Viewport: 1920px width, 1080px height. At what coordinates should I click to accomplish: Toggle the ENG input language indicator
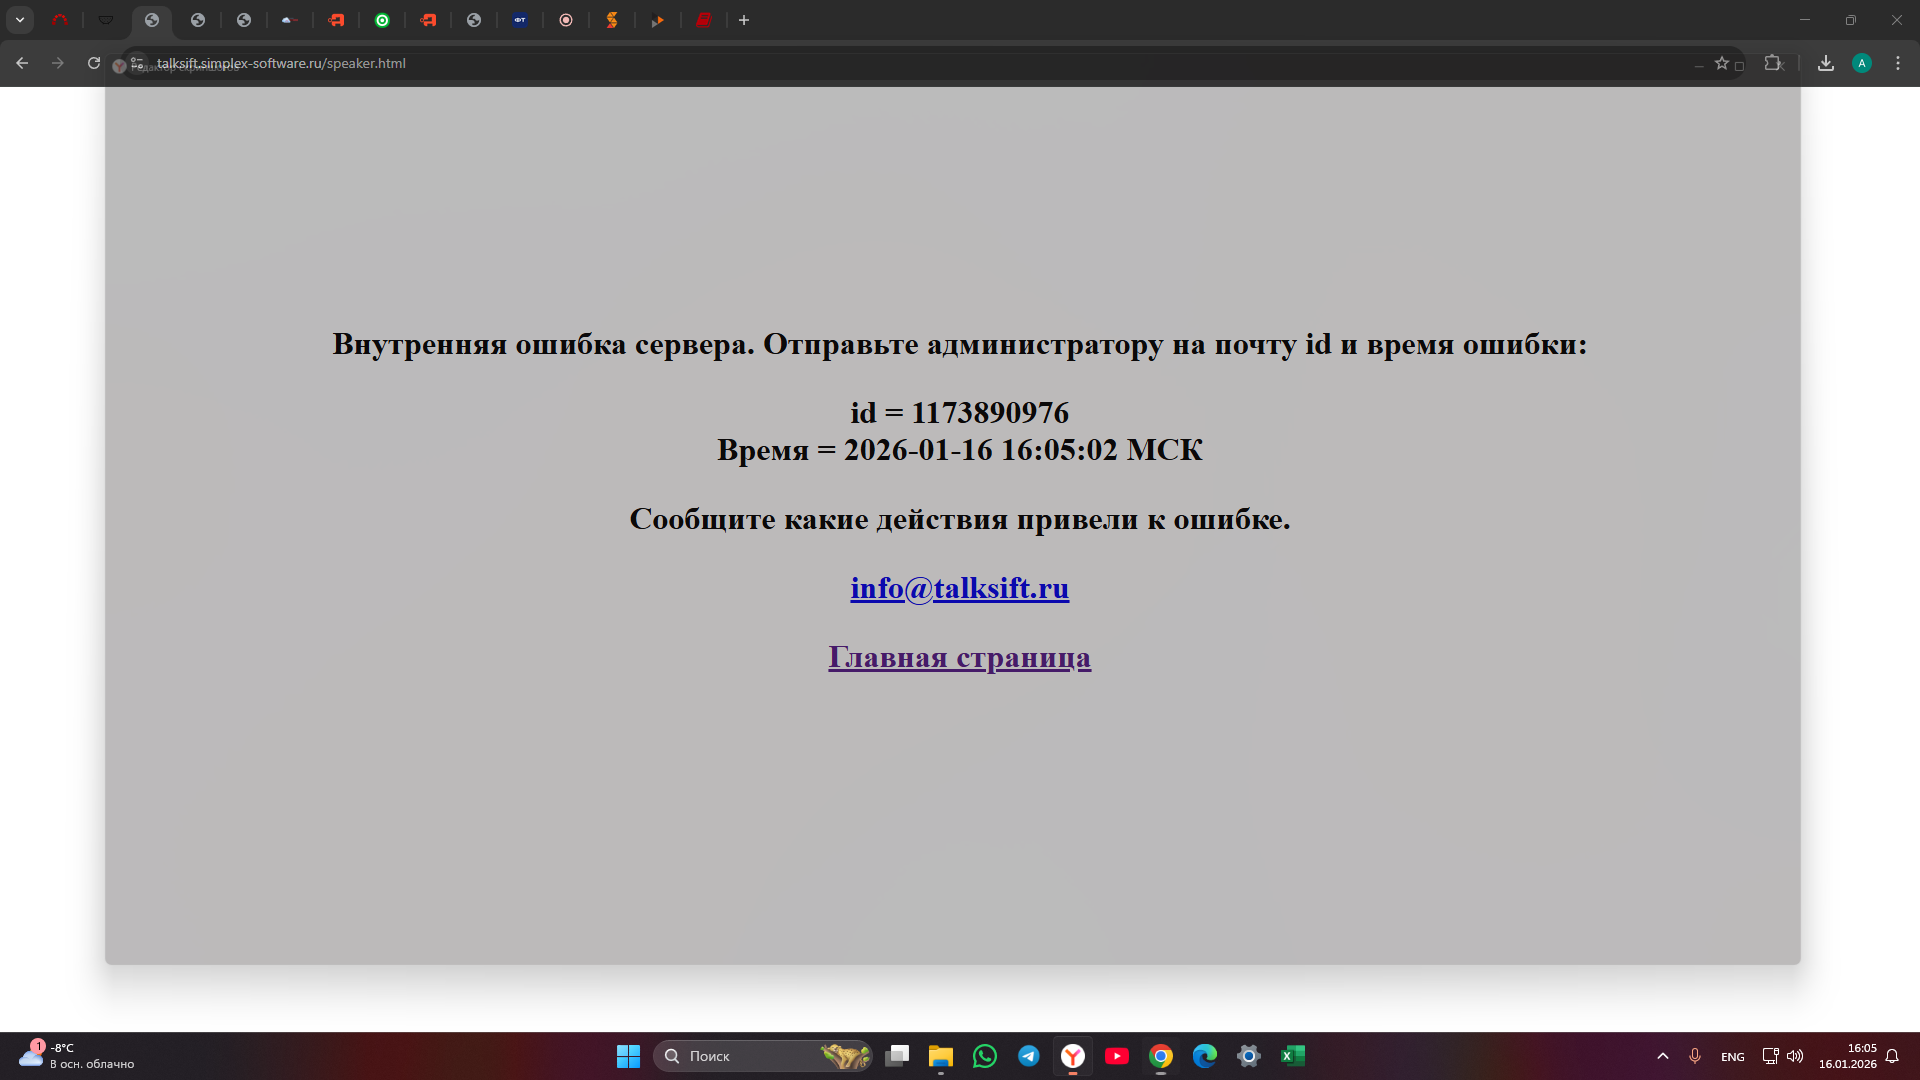(1732, 1057)
